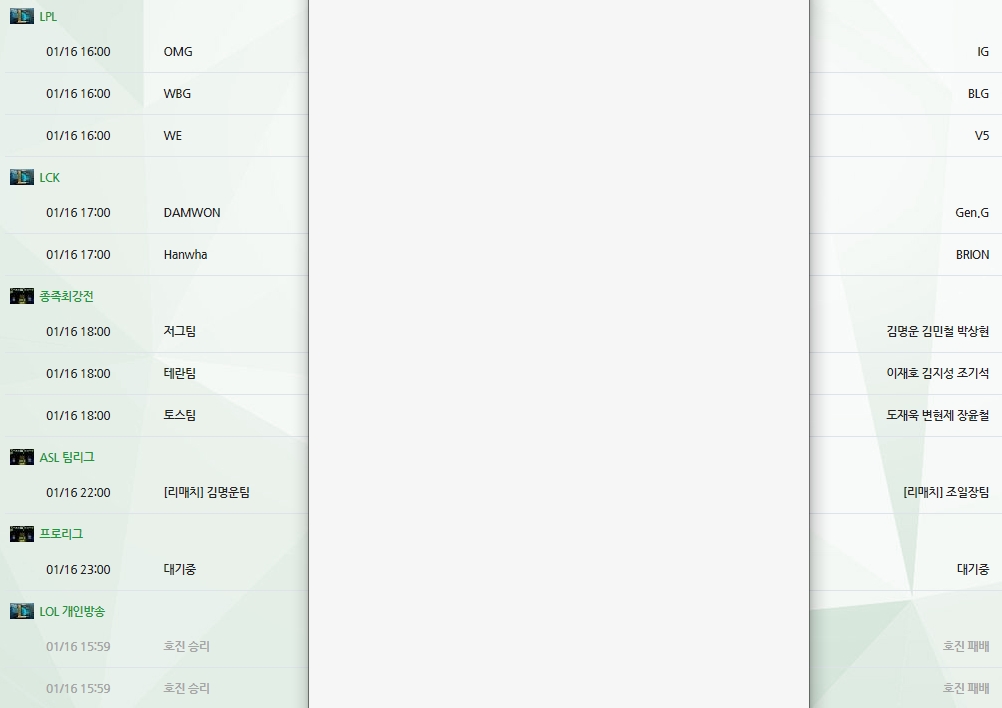Open the ASL 팀리그 heading
This screenshot has height=708, width=1002.
pos(67,457)
